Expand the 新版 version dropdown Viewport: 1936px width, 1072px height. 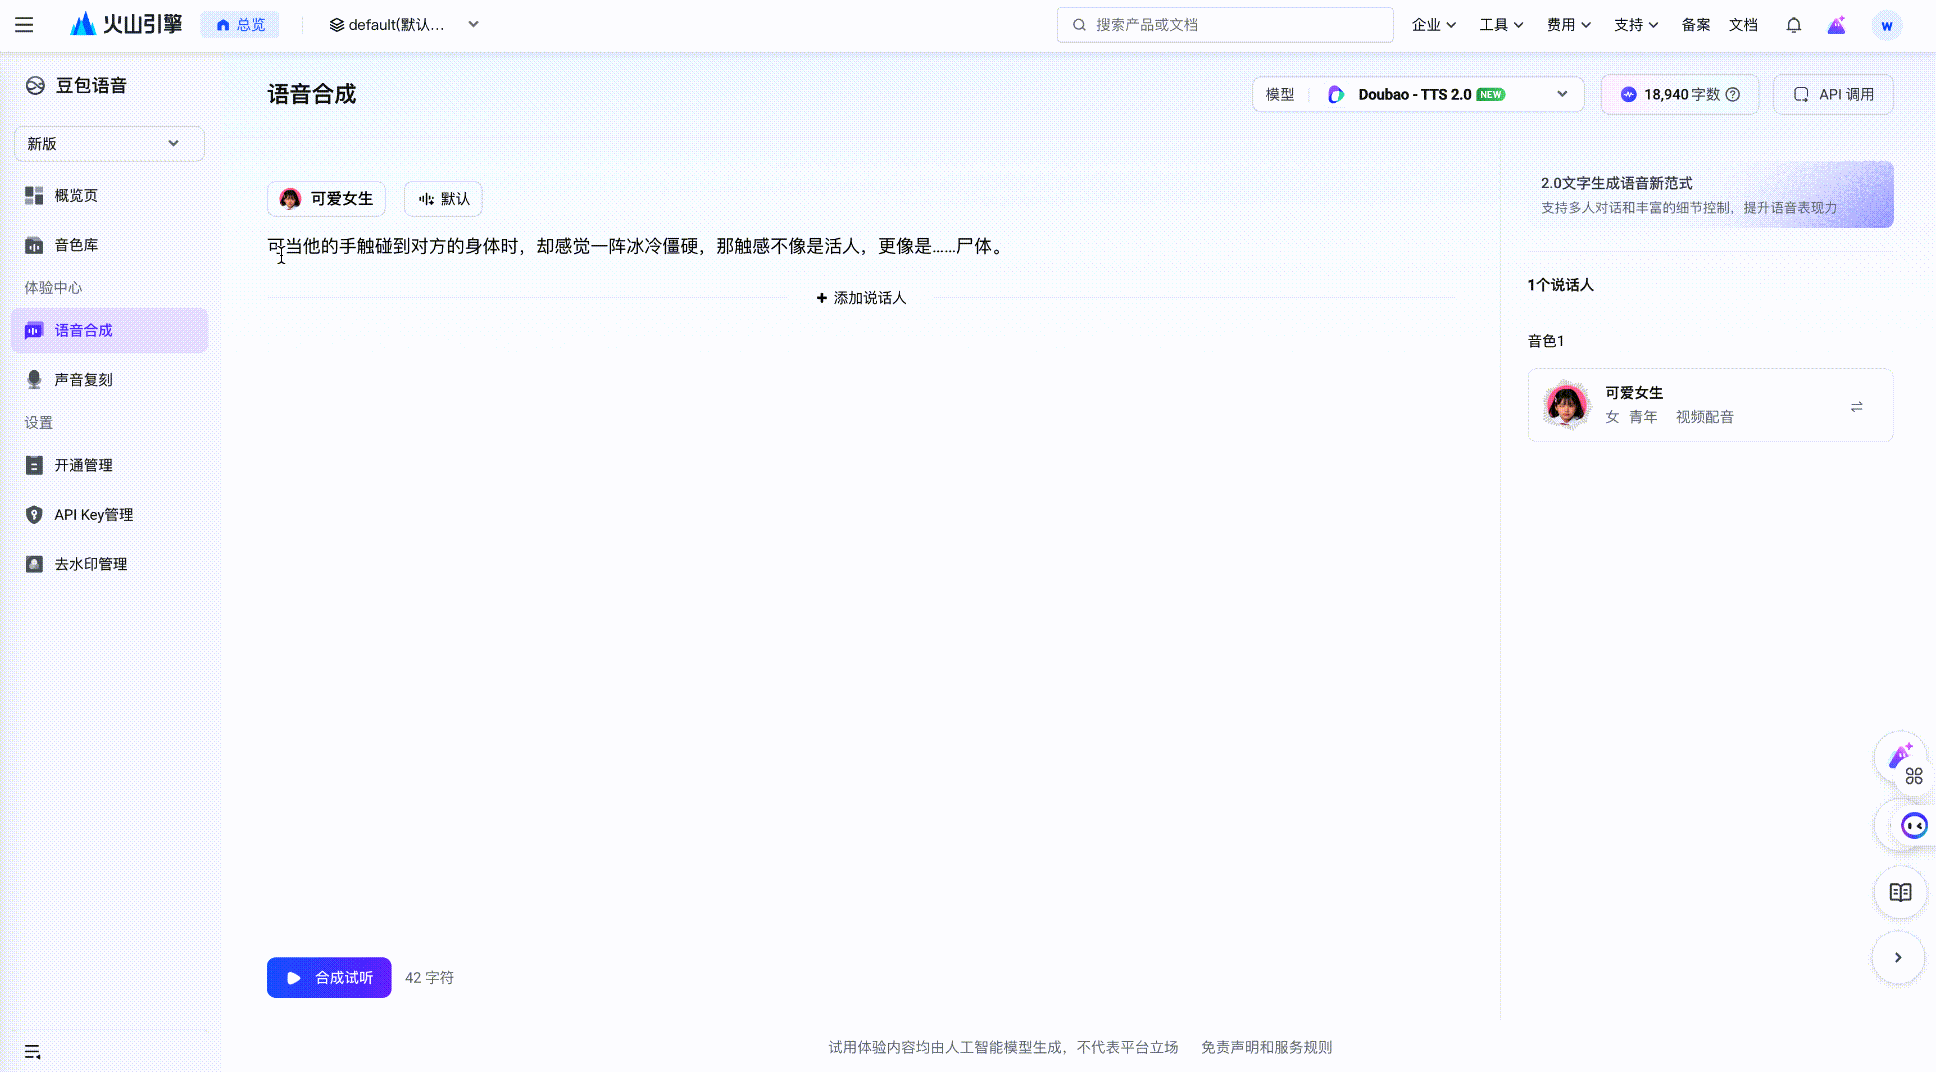(x=109, y=144)
